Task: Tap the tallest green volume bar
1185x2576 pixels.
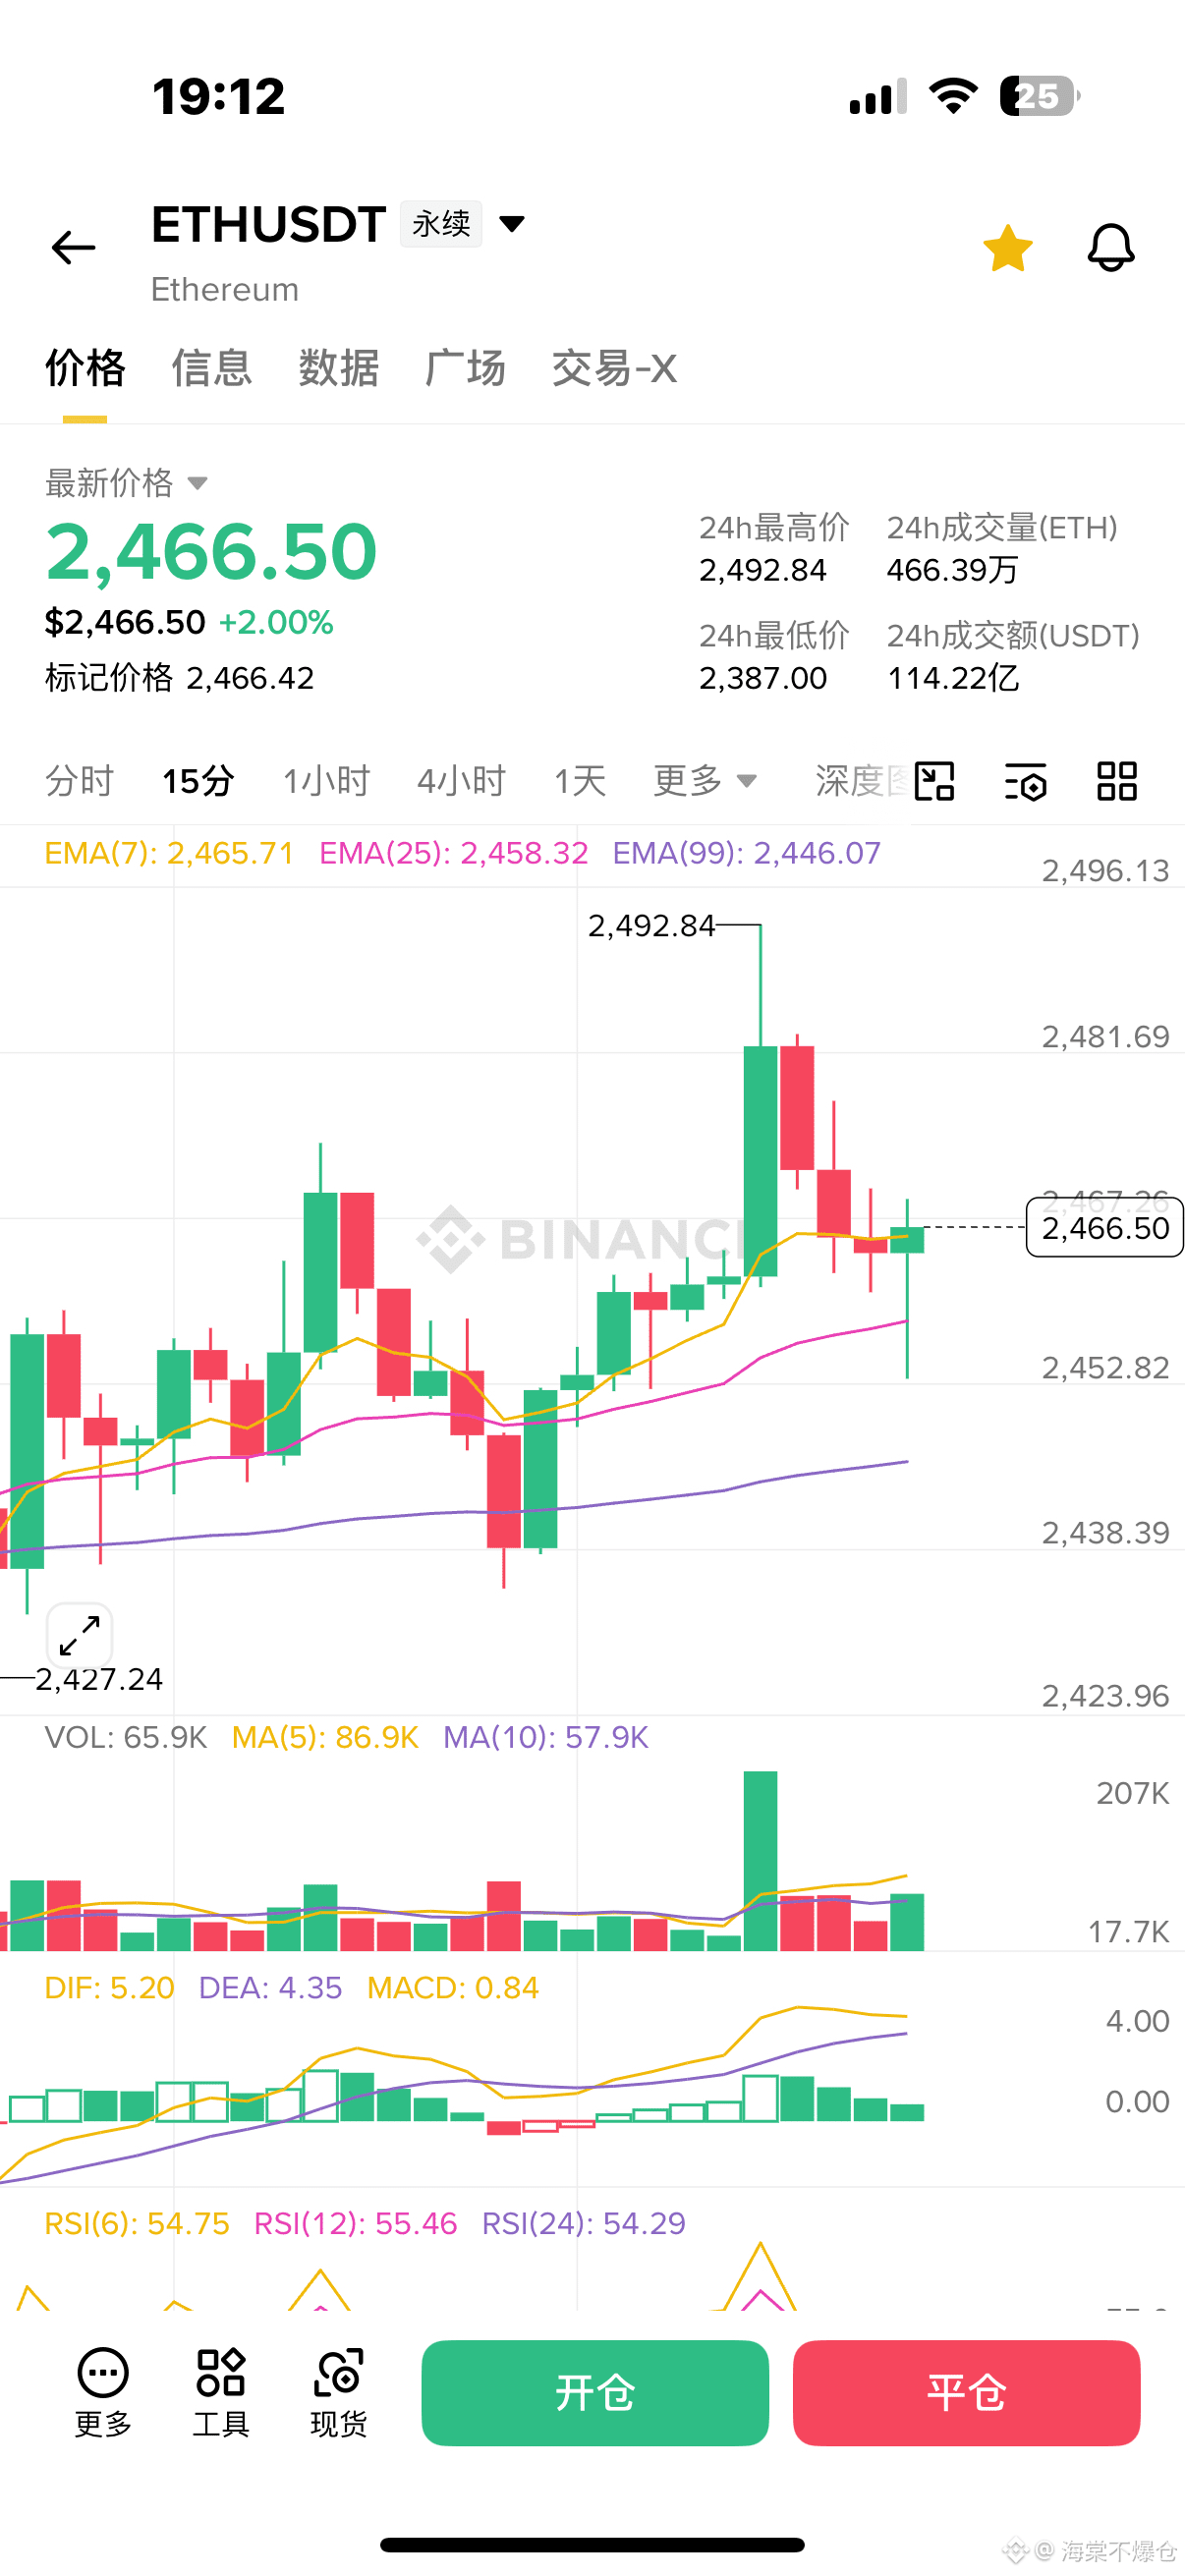Action: [760, 1860]
